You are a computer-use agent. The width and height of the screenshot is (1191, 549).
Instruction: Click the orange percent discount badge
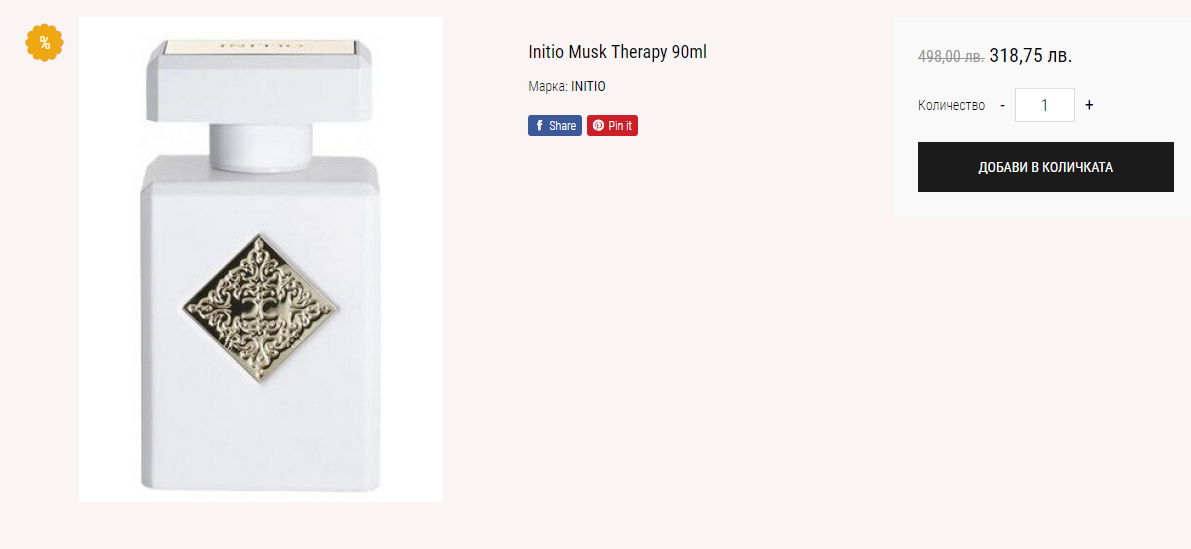click(x=45, y=43)
